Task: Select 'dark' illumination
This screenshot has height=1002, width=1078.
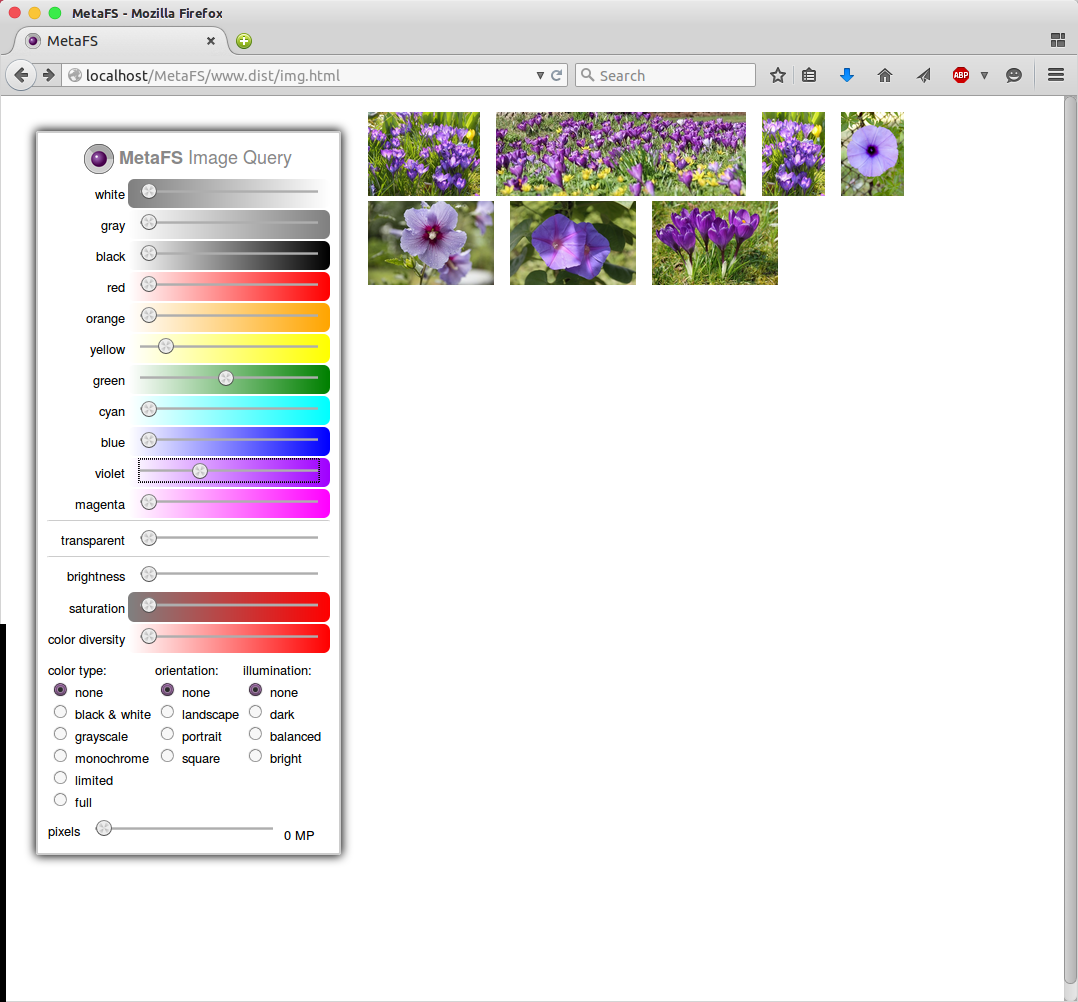Action: pyautogui.click(x=255, y=712)
